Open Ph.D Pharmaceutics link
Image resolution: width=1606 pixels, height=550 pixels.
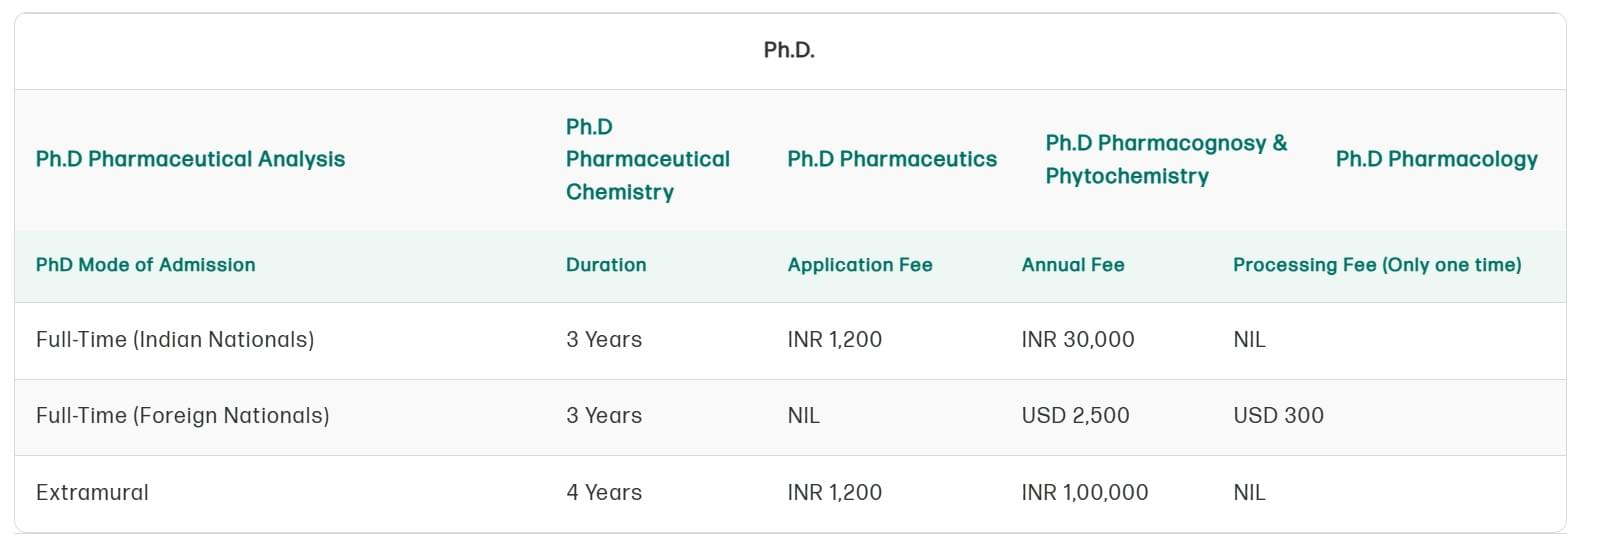coord(891,159)
